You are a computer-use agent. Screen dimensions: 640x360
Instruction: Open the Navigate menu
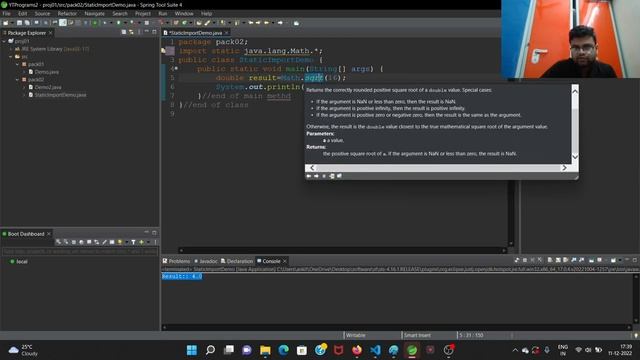click(x=95, y=13)
